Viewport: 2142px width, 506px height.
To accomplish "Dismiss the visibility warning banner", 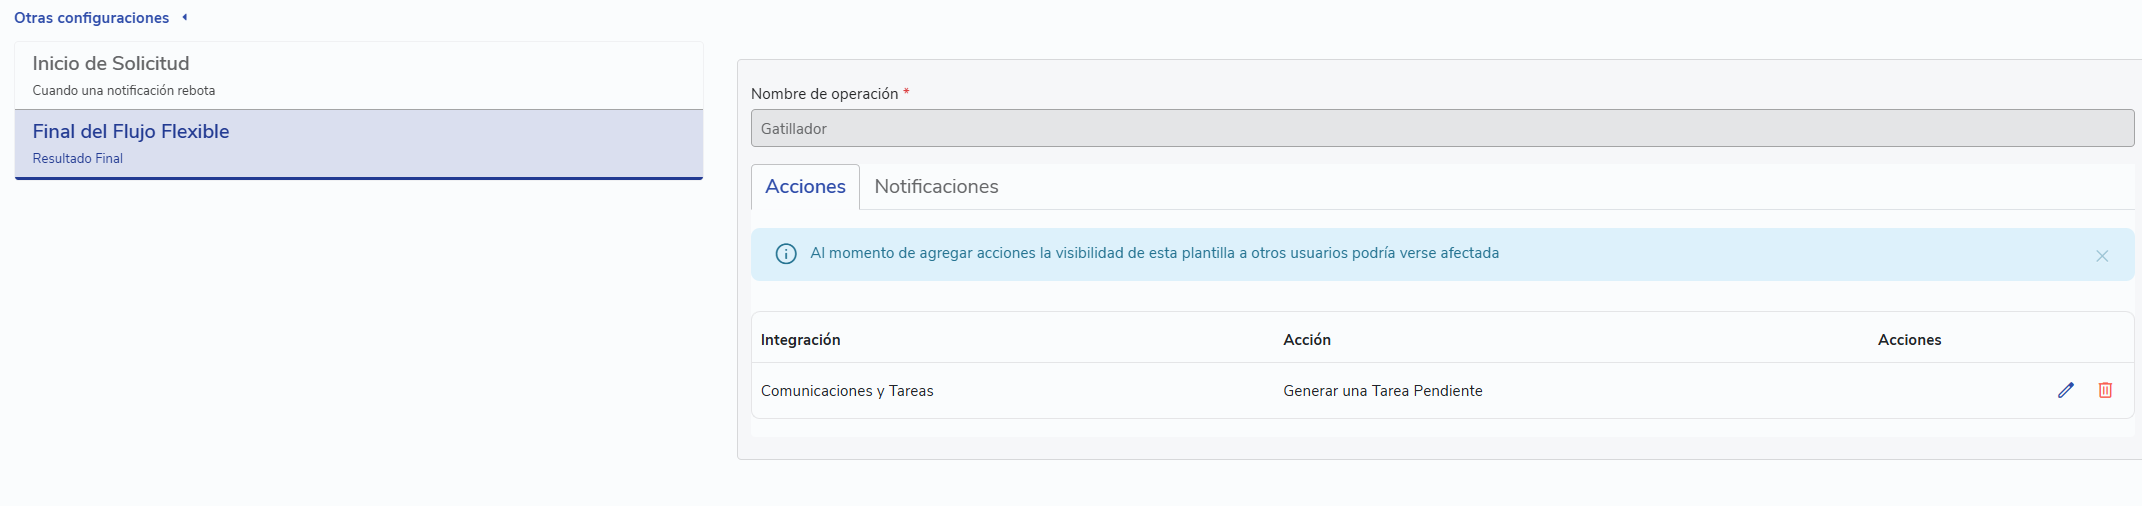I will [2101, 256].
